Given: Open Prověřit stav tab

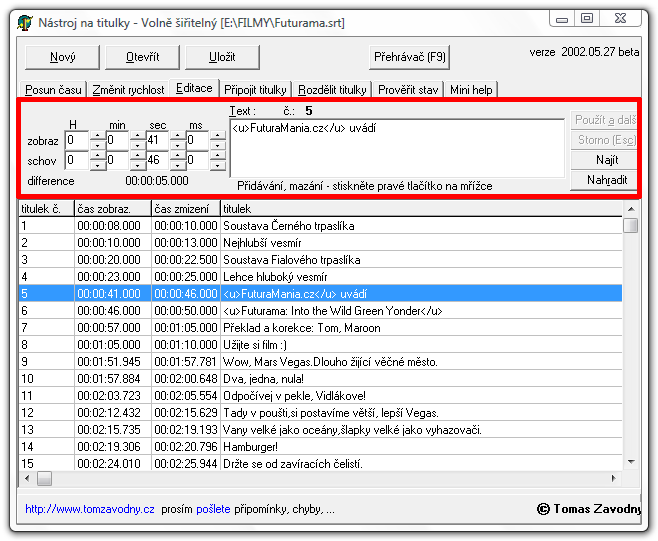Looking at the screenshot, I should [x=408, y=90].
